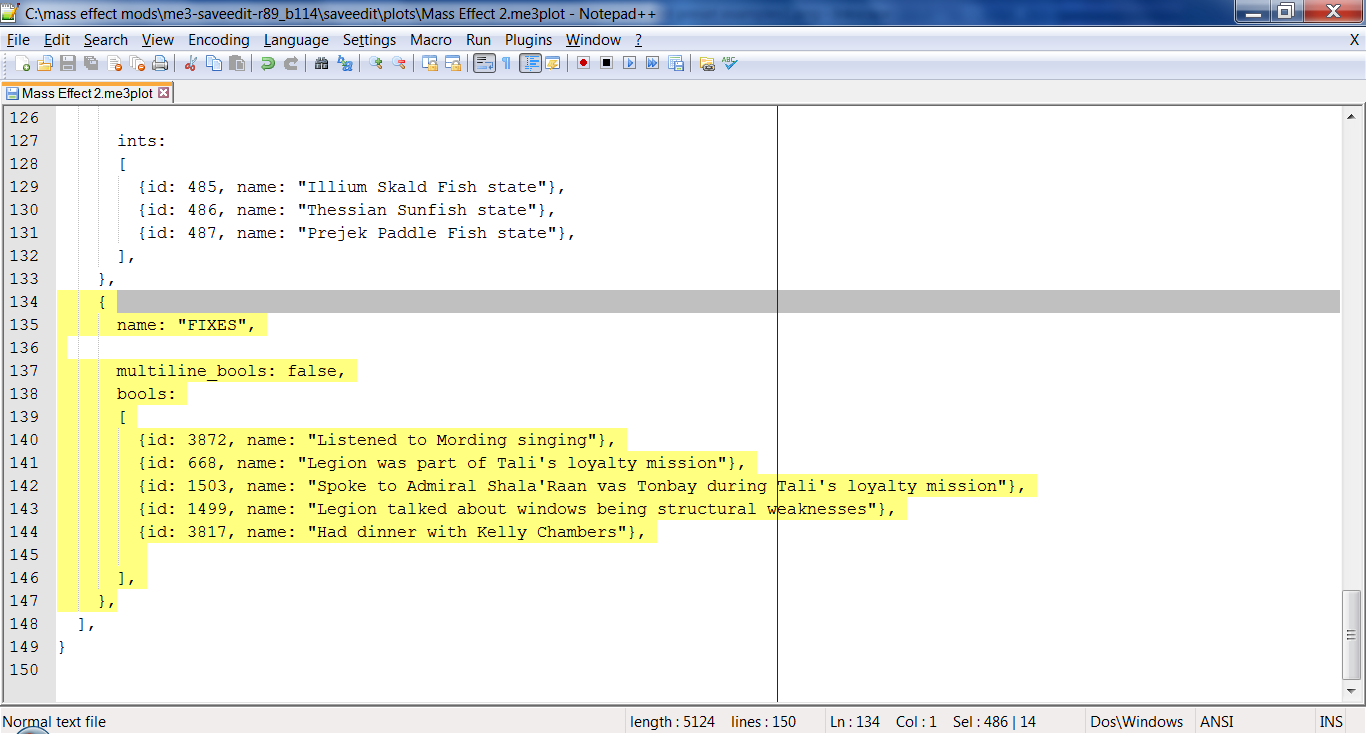Run spell check with the ABC icon
Image resolution: width=1366 pixels, height=734 pixels.
tap(730, 63)
